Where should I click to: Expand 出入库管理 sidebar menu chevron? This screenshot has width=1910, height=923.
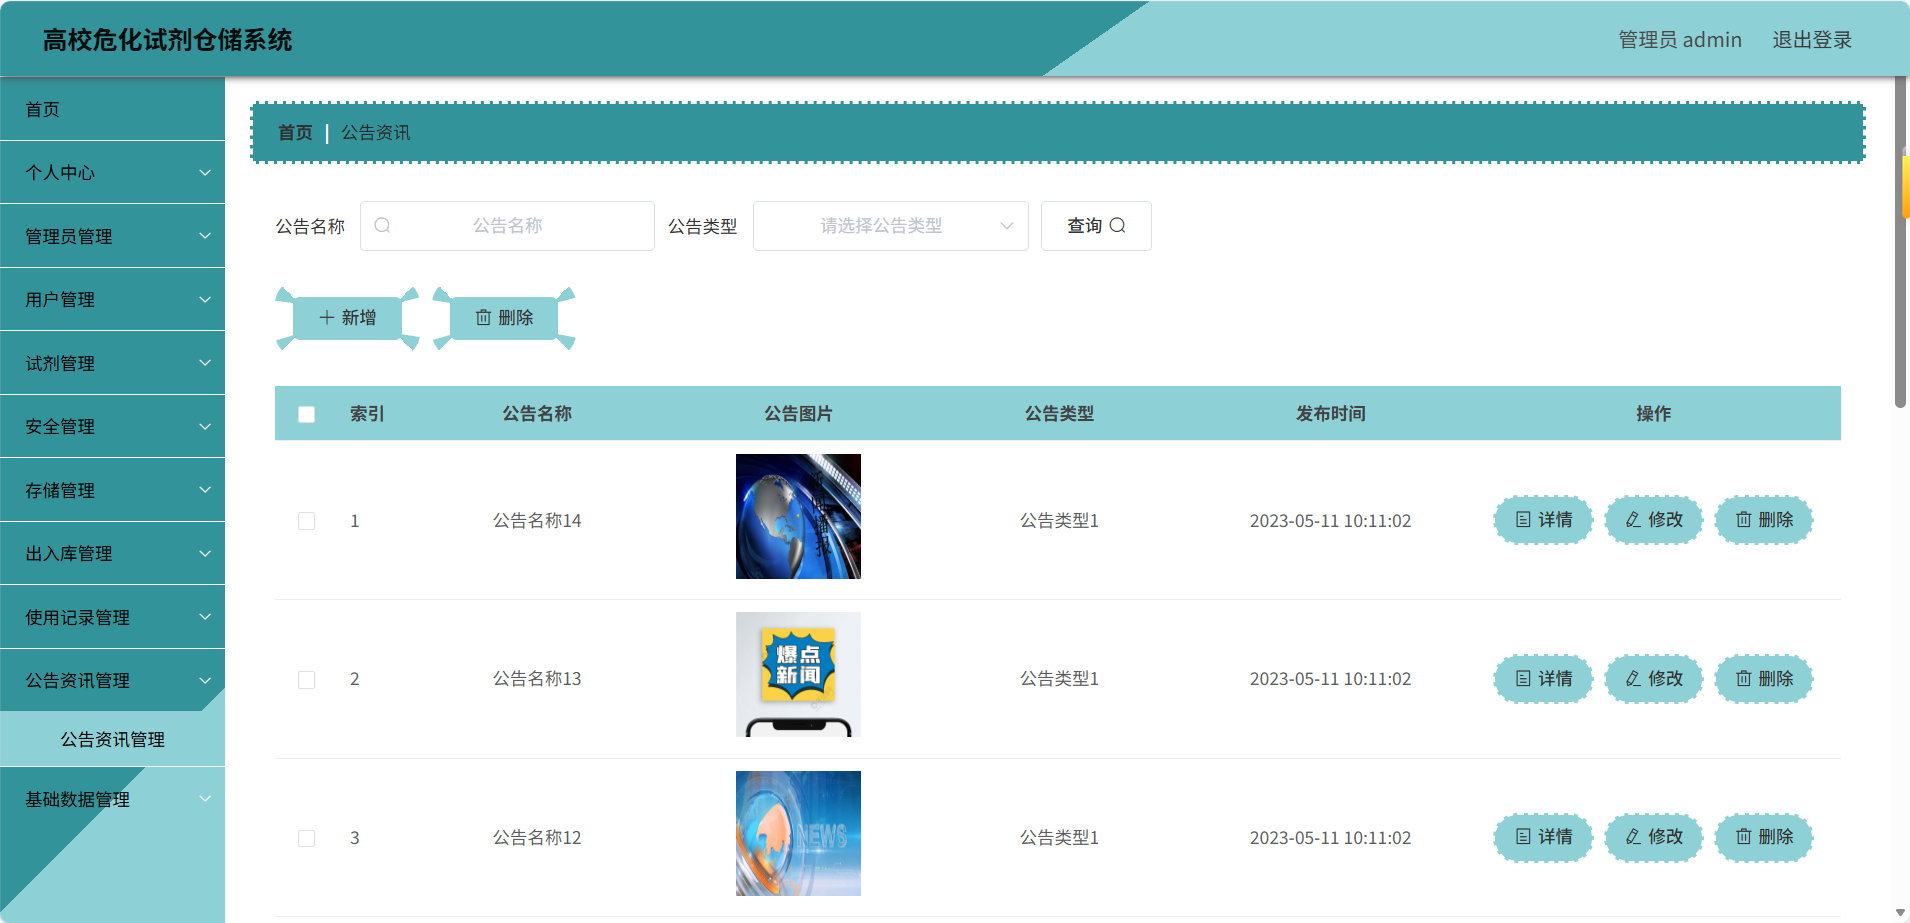coord(205,554)
